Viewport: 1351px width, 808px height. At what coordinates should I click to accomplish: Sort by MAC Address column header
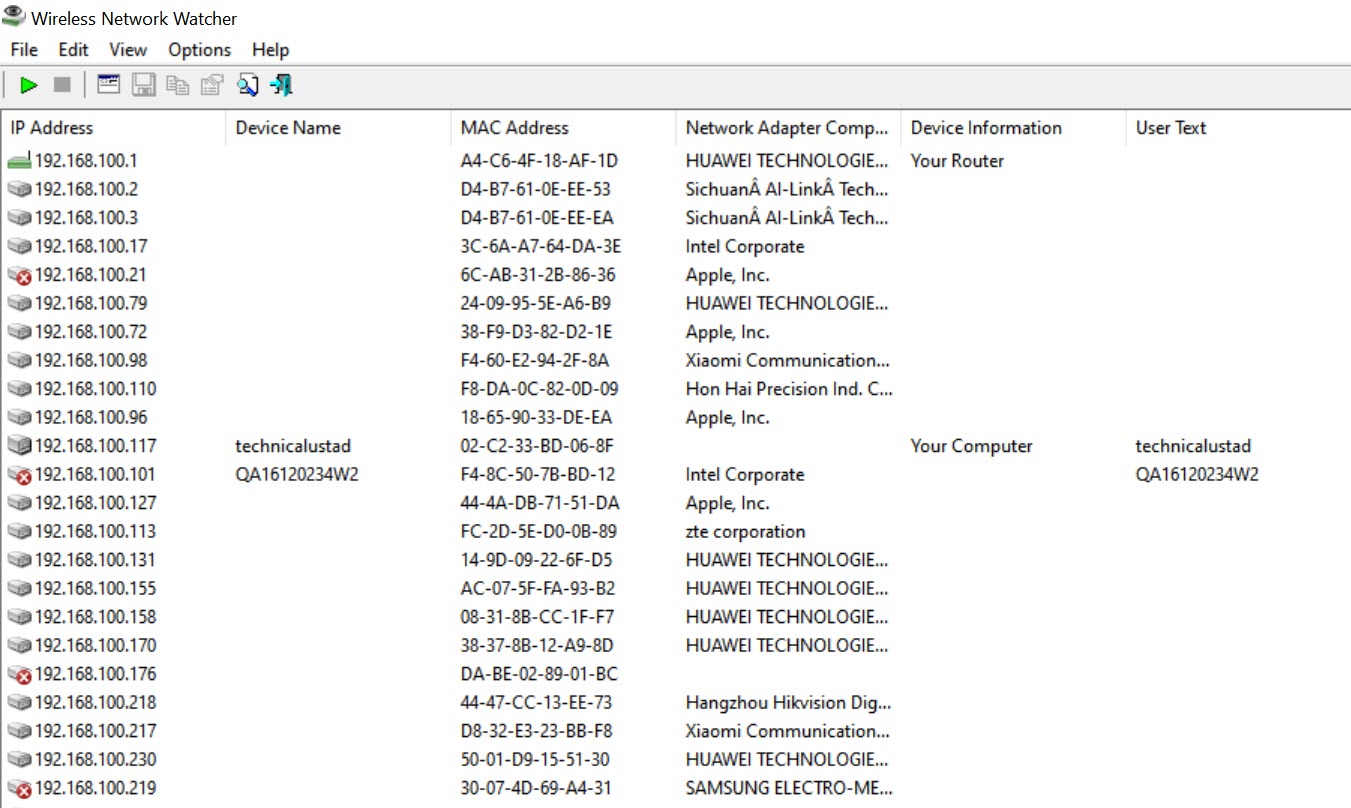(x=563, y=128)
